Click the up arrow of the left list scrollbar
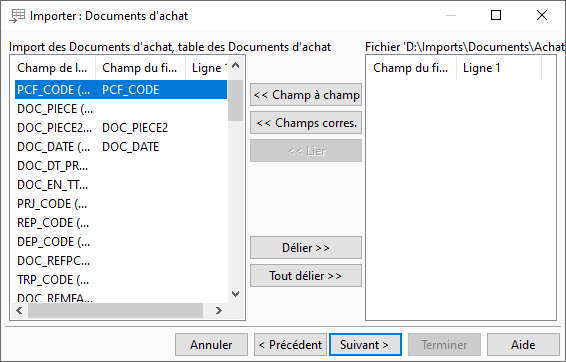The height and width of the screenshot is (362, 566). 236,66
